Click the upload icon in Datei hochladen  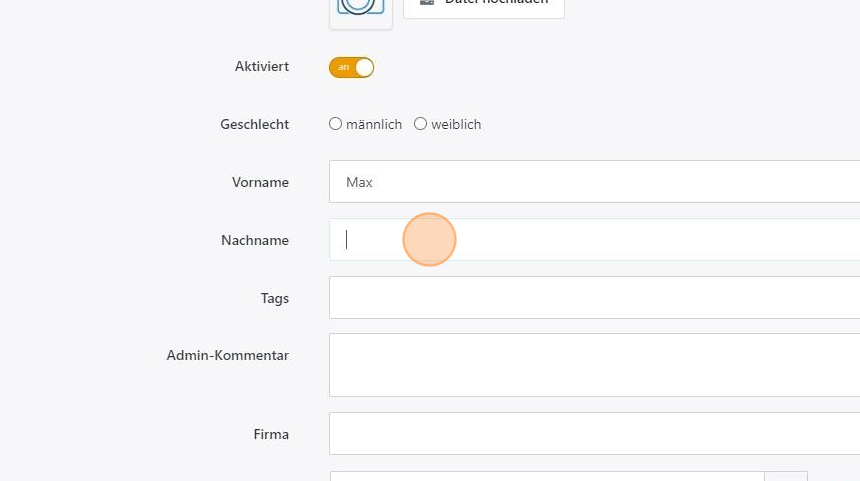click(427, 3)
